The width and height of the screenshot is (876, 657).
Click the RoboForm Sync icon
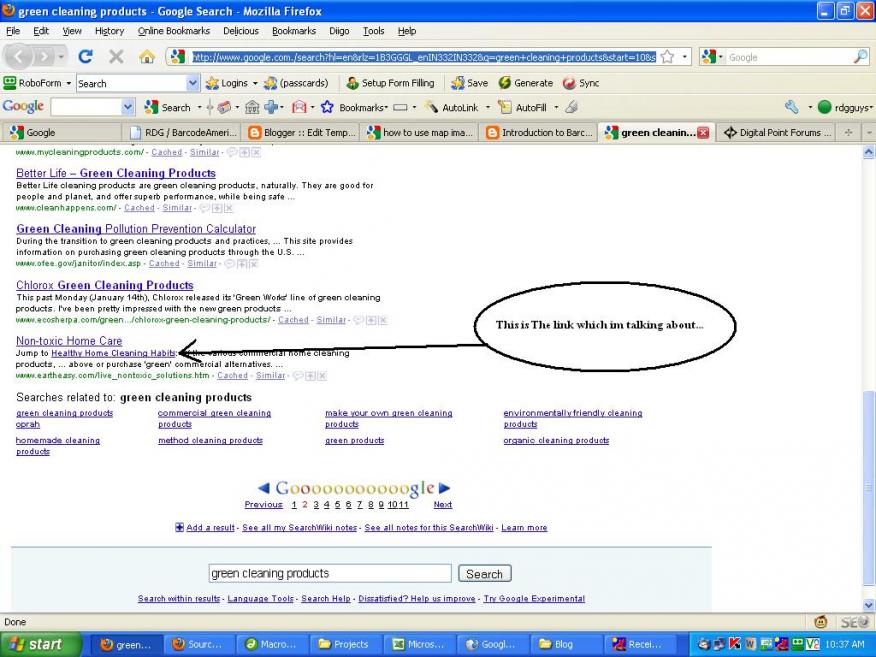click(569, 83)
